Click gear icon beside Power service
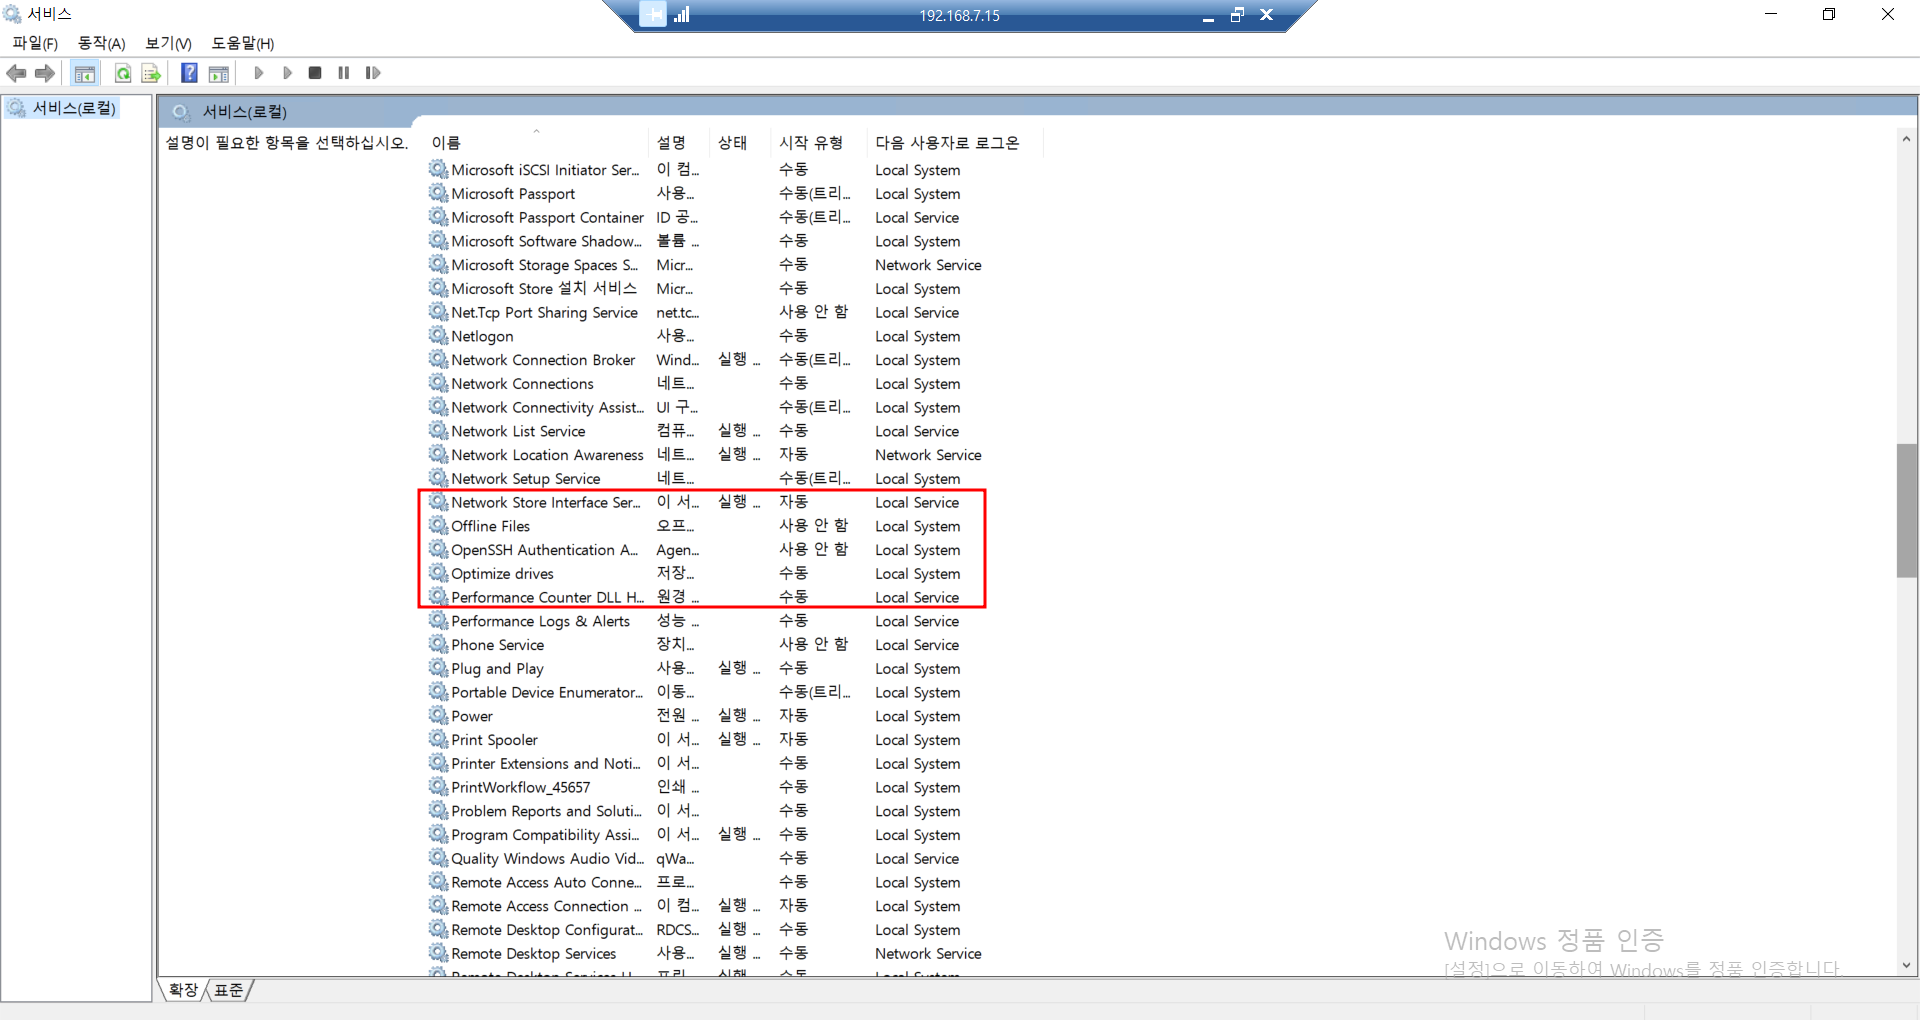The width and height of the screenshot is (1920, 1020). coord(438,716)
